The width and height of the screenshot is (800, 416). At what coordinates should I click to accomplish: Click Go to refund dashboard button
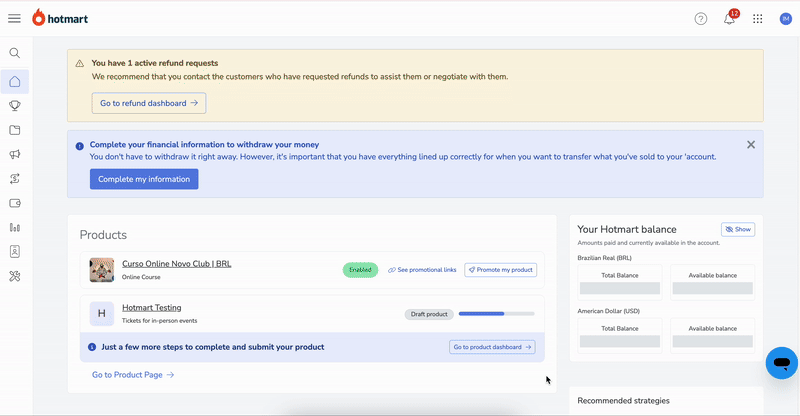[x=149, y=103]
